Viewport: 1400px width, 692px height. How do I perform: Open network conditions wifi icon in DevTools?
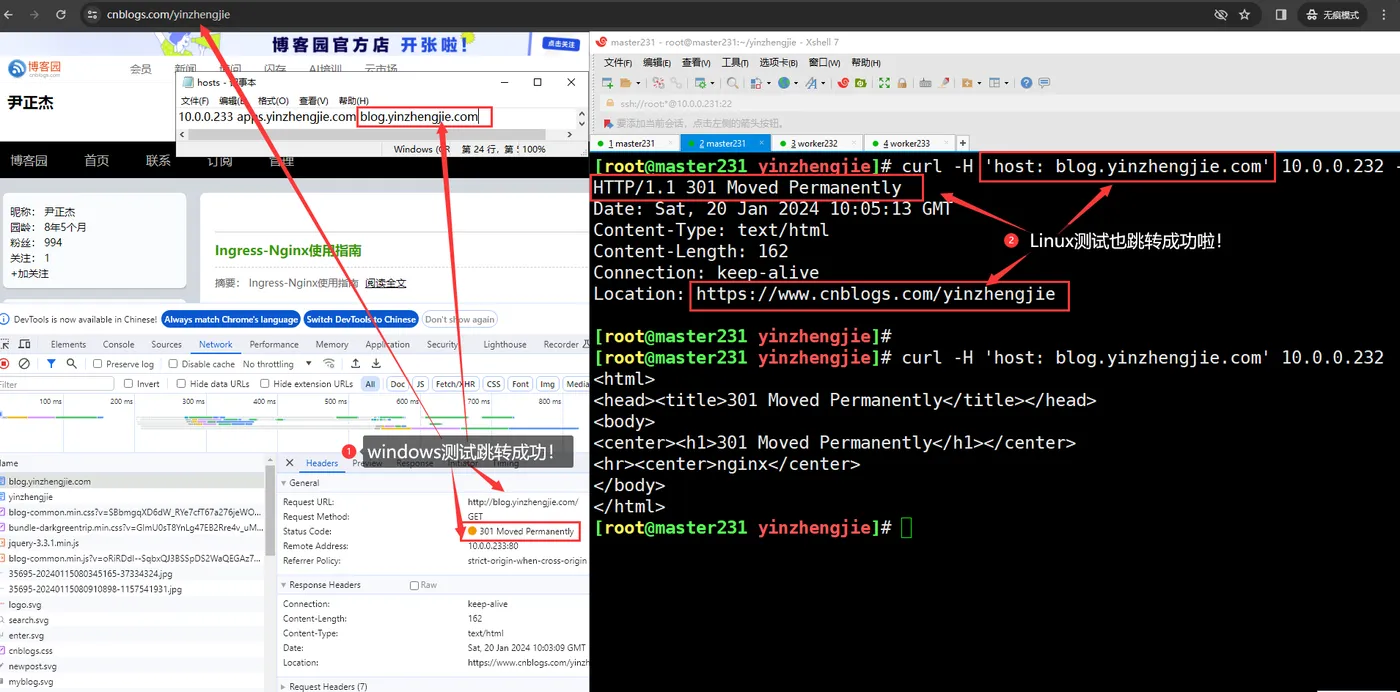click(329, 364)
